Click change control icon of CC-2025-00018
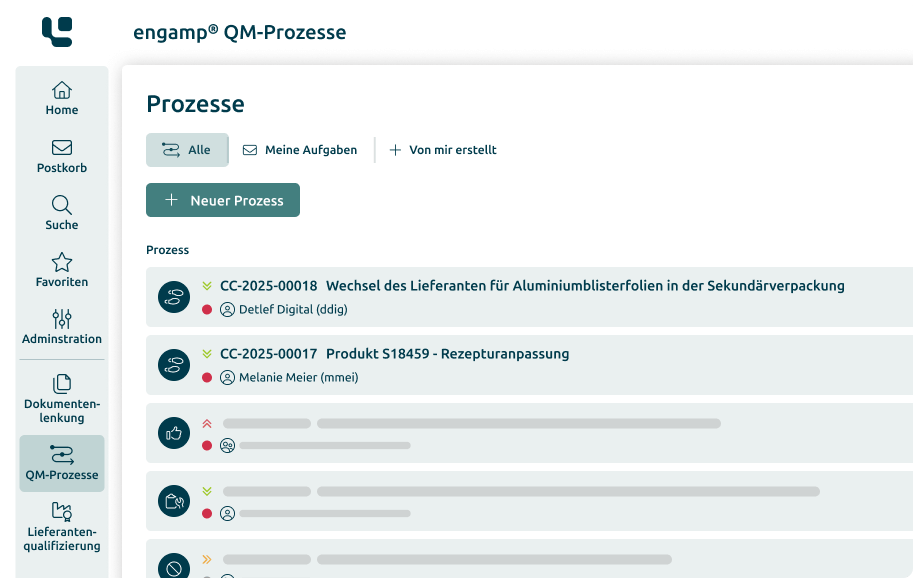The image size is (913, 578). [174, 297]
